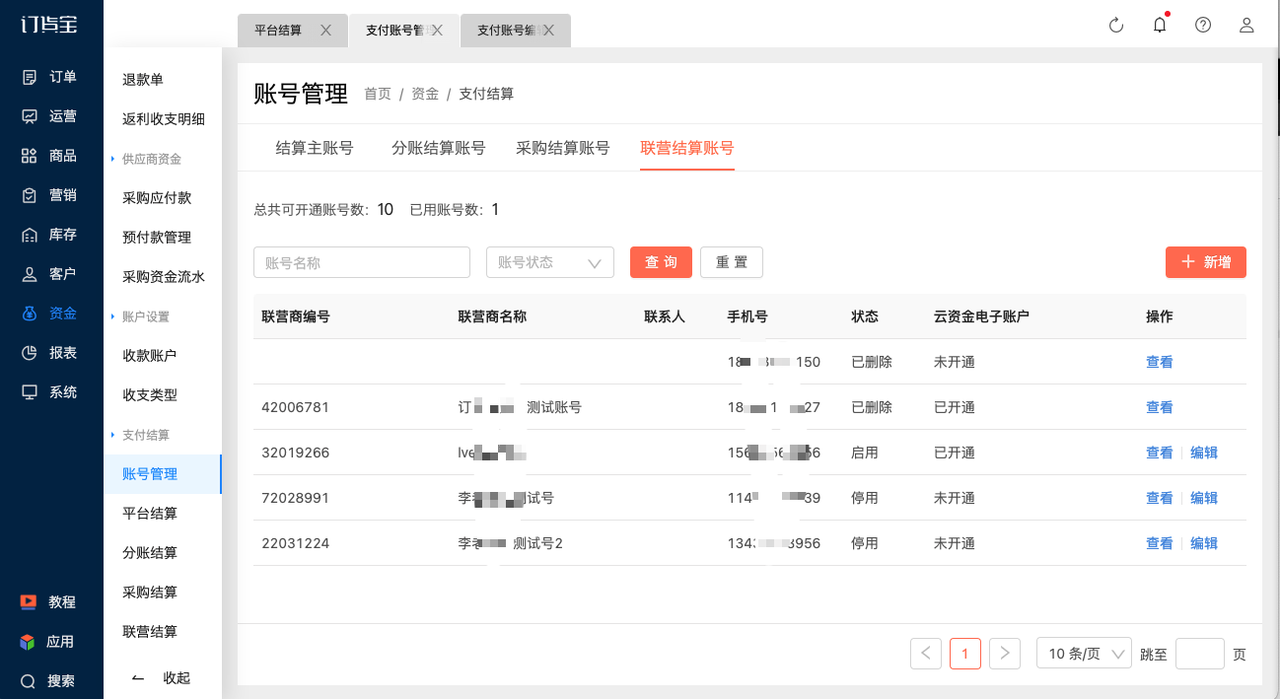The height and width of the screenshot is (699, 1280).
Task: Click the 查询 search button
Action: click(661, 262)
